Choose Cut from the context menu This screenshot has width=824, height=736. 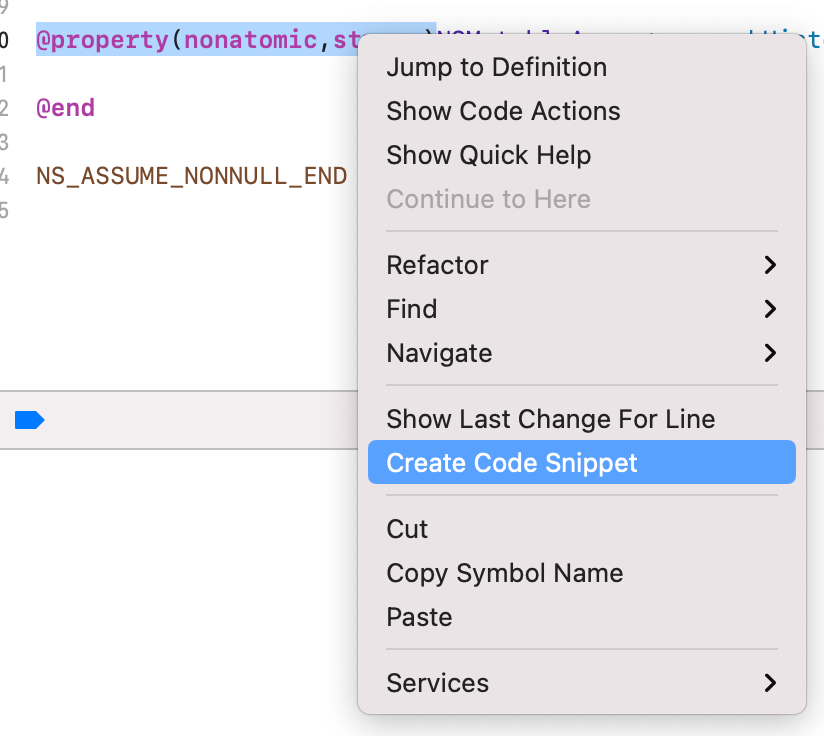pos(407,529)
